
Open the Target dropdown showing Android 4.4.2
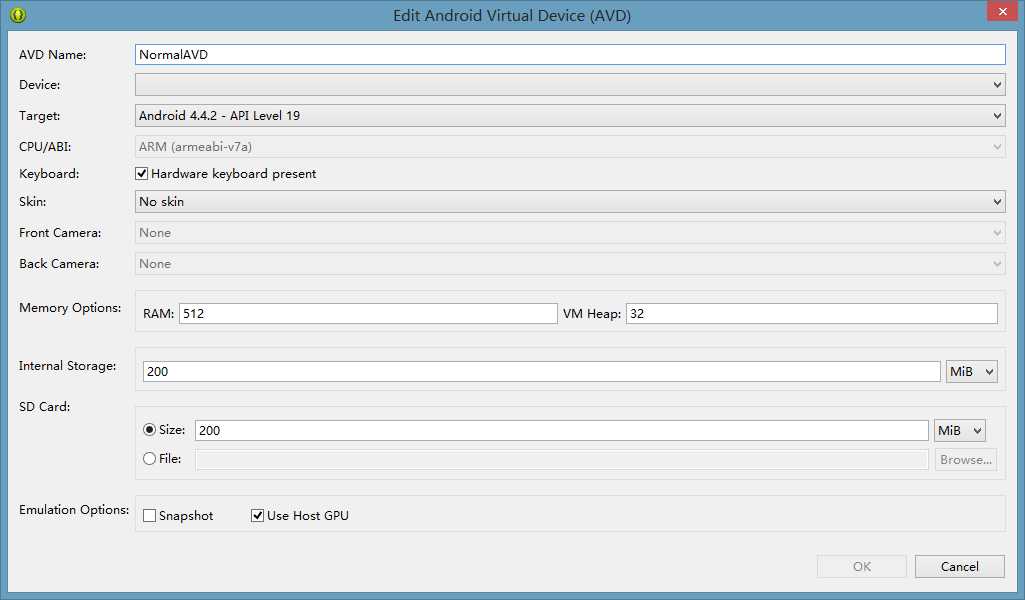coord(569,116)
